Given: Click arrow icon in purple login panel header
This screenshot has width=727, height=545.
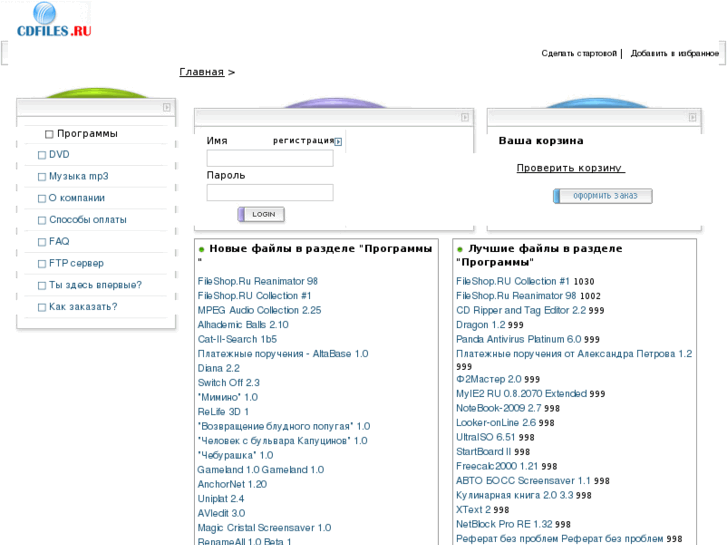Looking at the screenshot, I should coord(465,117).
